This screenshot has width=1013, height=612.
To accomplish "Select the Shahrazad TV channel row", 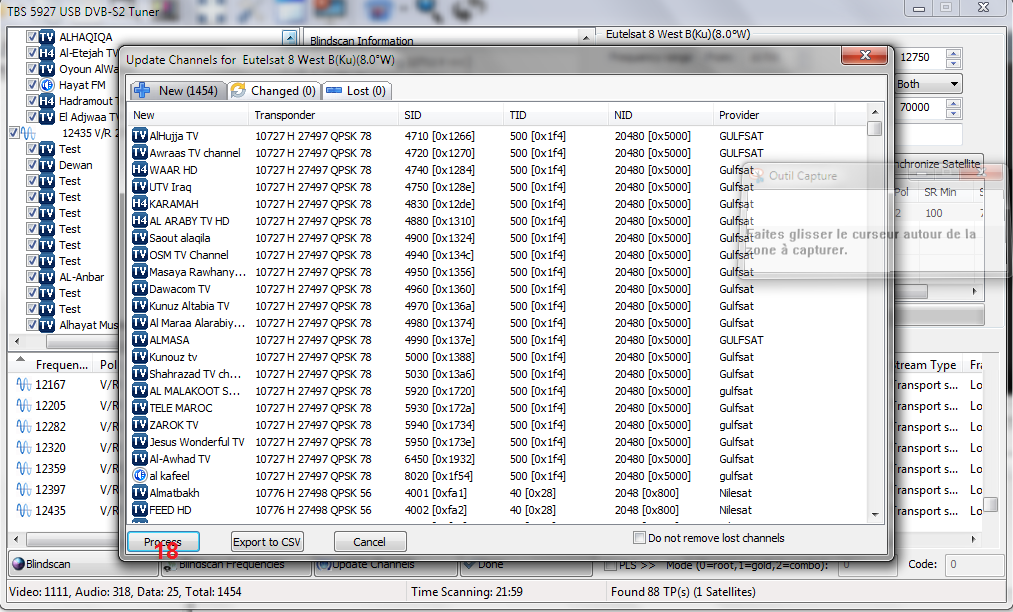I will click(x=497, y=374).
